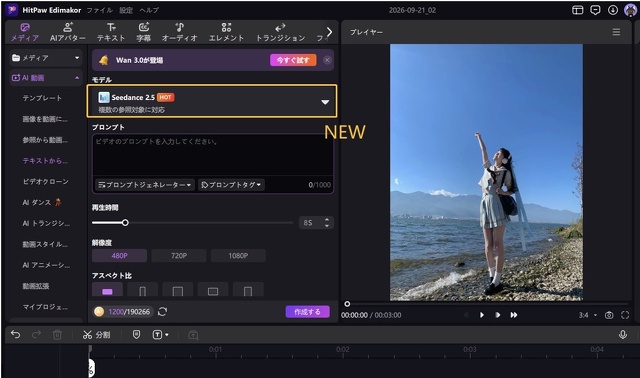Click the 再生時間 duration slider handle
Image resolution: width=640 pixels, height=378 pixels.
coord(125,222)
